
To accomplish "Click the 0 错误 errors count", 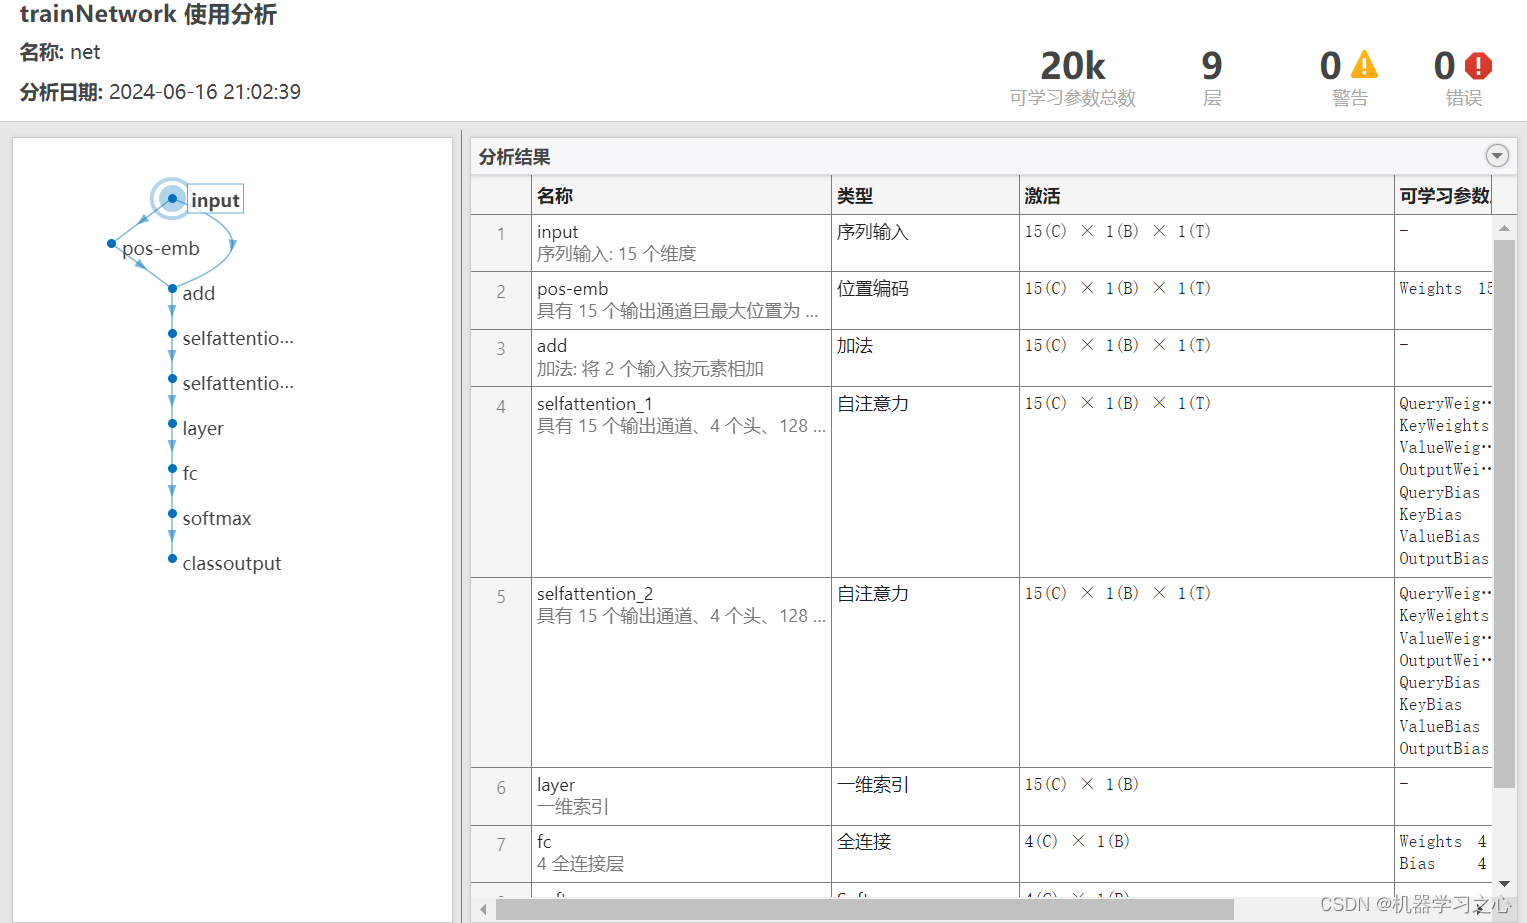I will 1463,78.
